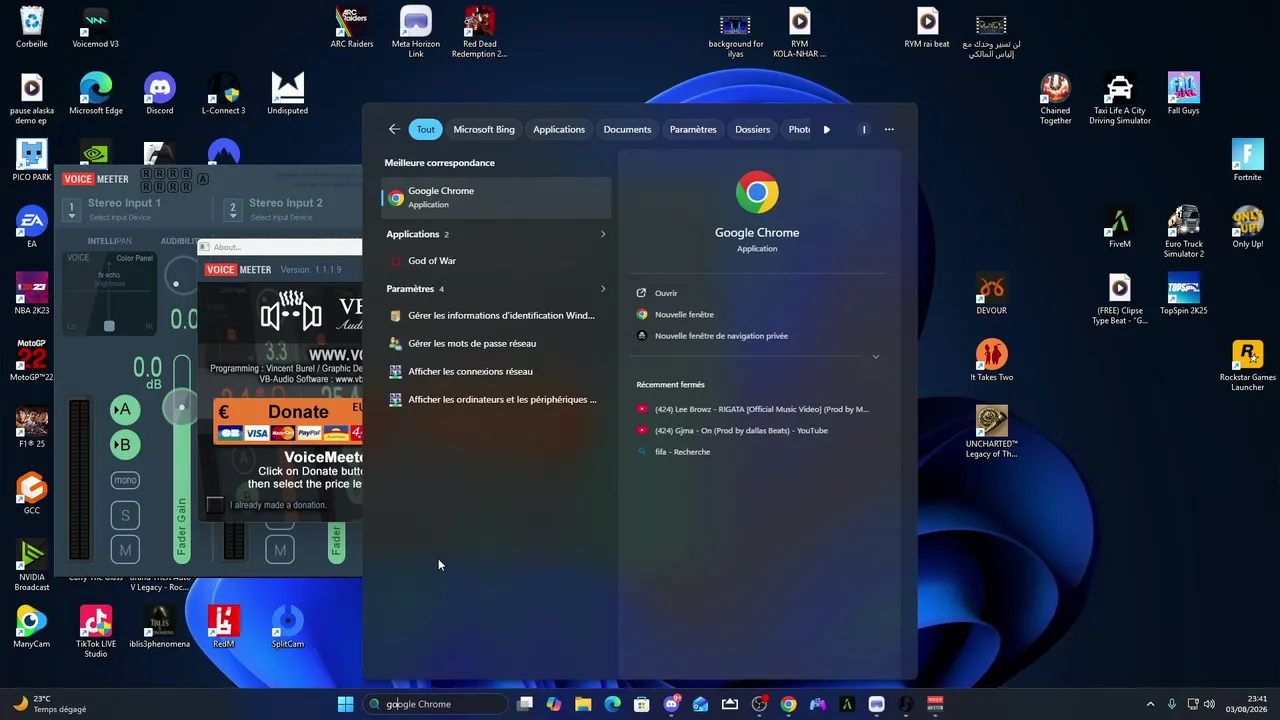1280x720 pixels.
Task: Open the TikTok LIVE Studio shortcut
Action: tap(96, 632)
